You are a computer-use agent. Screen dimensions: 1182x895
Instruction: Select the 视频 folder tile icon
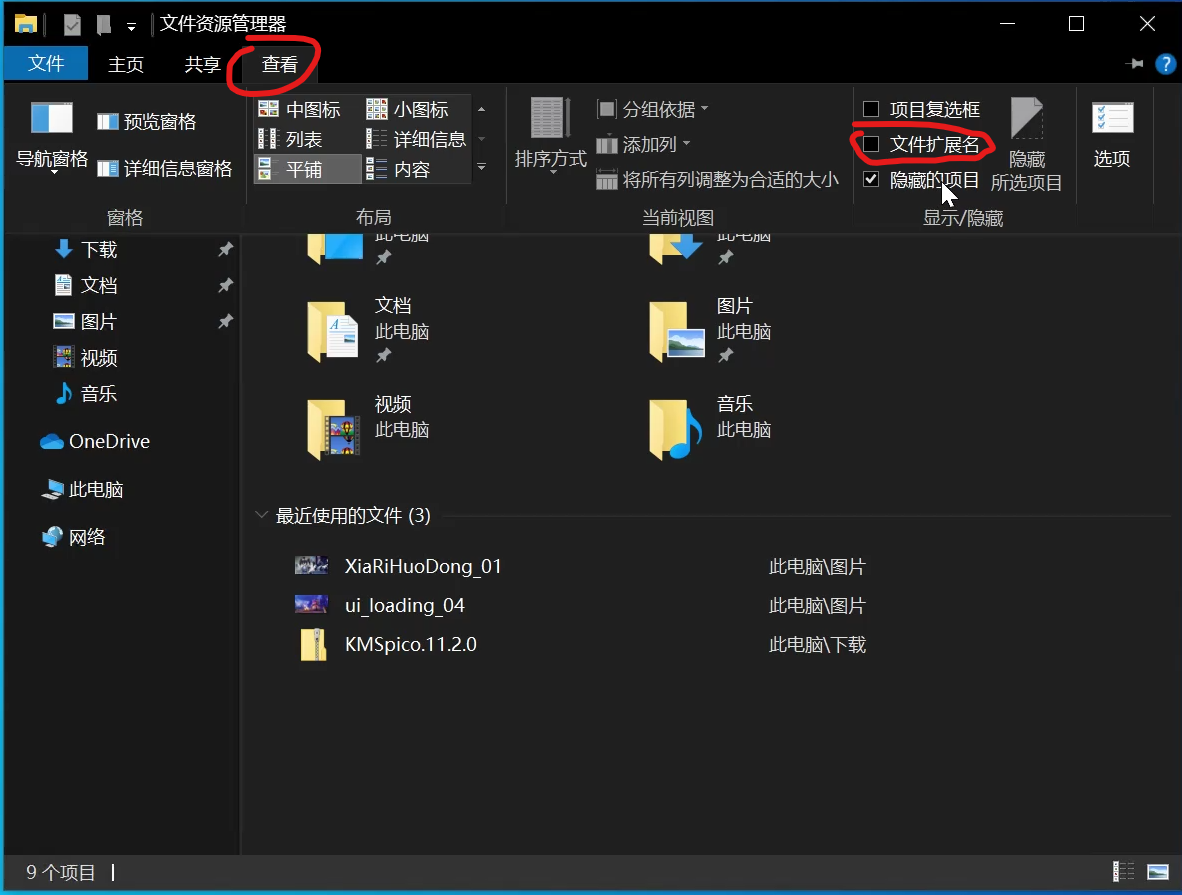pos(332,429)
